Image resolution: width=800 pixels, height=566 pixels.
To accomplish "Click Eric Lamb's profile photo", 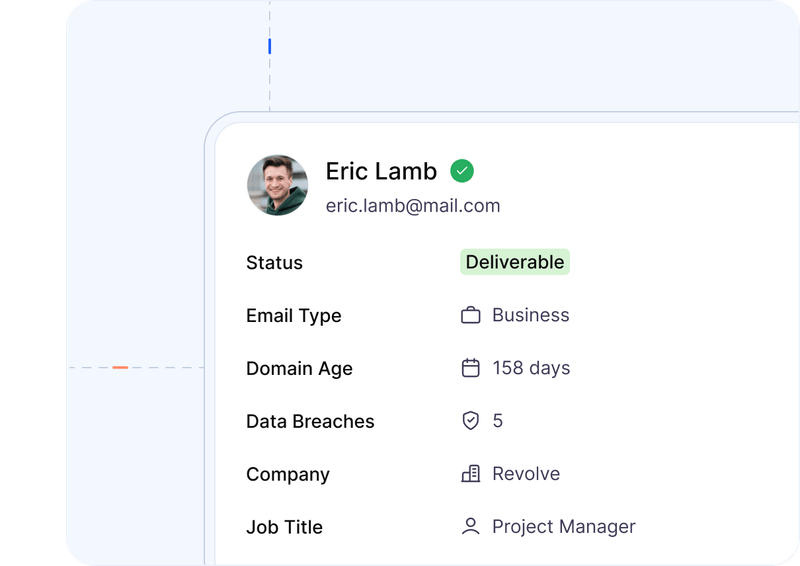I will pyautogui.click(x=278, y=185).
